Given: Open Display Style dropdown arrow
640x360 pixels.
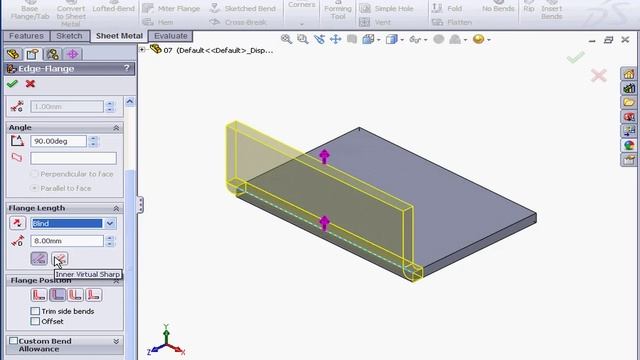Looking at the screenshot, I should pyautogui.click(x=402, y=40).
